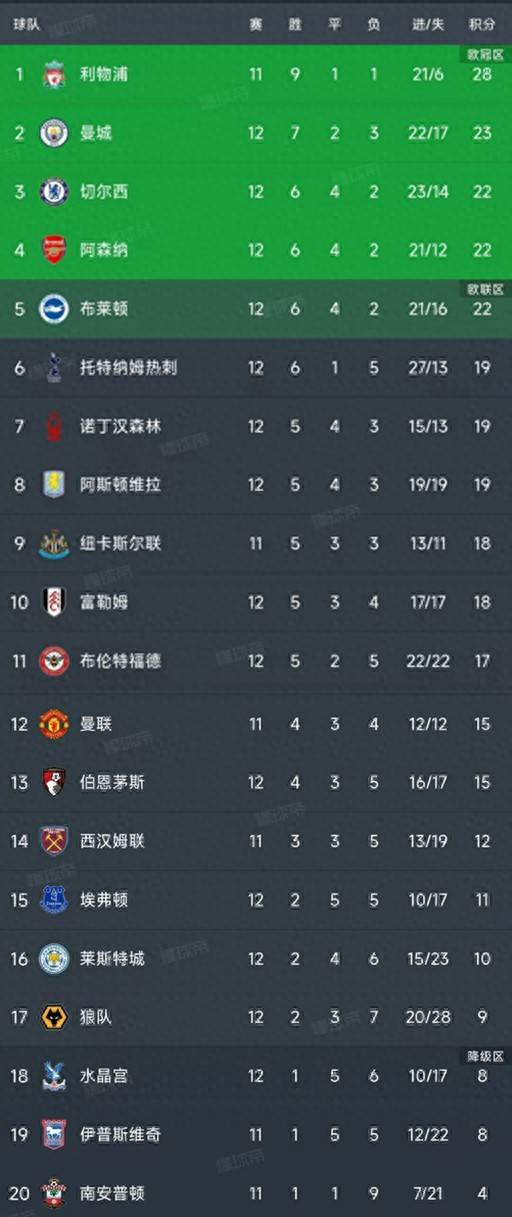
Task: Select the 伊普斯维奇 table row
Action: [x=256, y=1134]
